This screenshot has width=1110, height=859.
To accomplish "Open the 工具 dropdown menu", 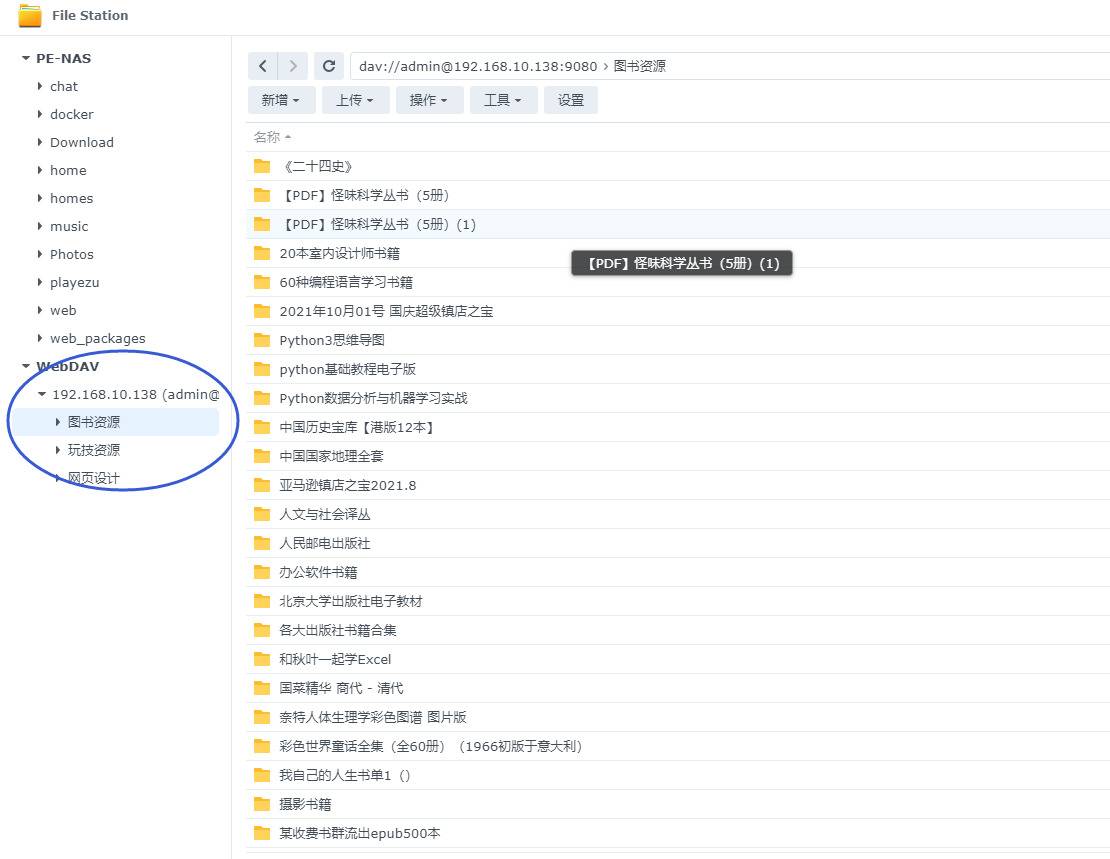I will 503,100.
